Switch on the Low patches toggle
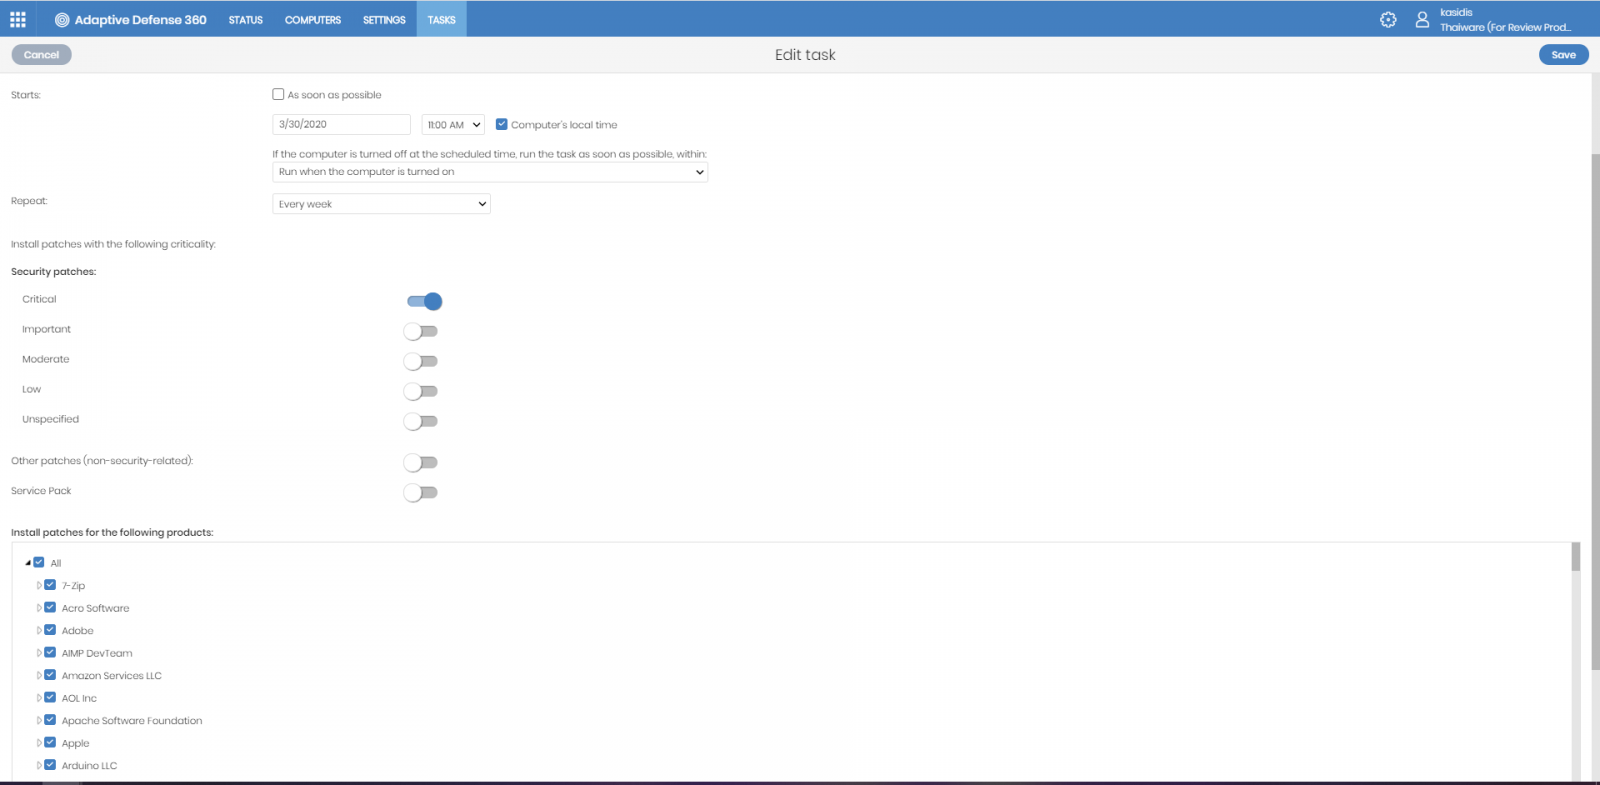Screen dimensions: 1600x785 (421, 391)
